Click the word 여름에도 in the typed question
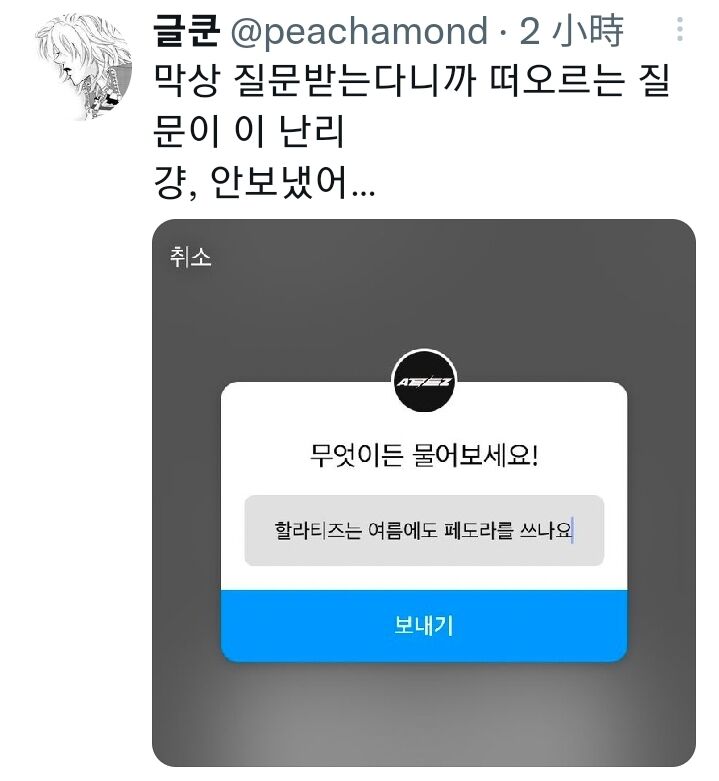Image resolution: width=719 pixels, height=781 pixels. [402, 530]
